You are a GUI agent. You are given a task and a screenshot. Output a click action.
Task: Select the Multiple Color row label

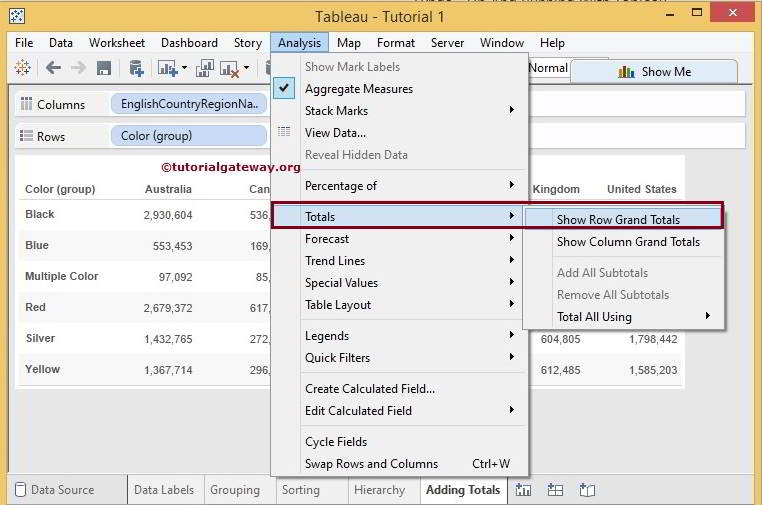(62, 276)
